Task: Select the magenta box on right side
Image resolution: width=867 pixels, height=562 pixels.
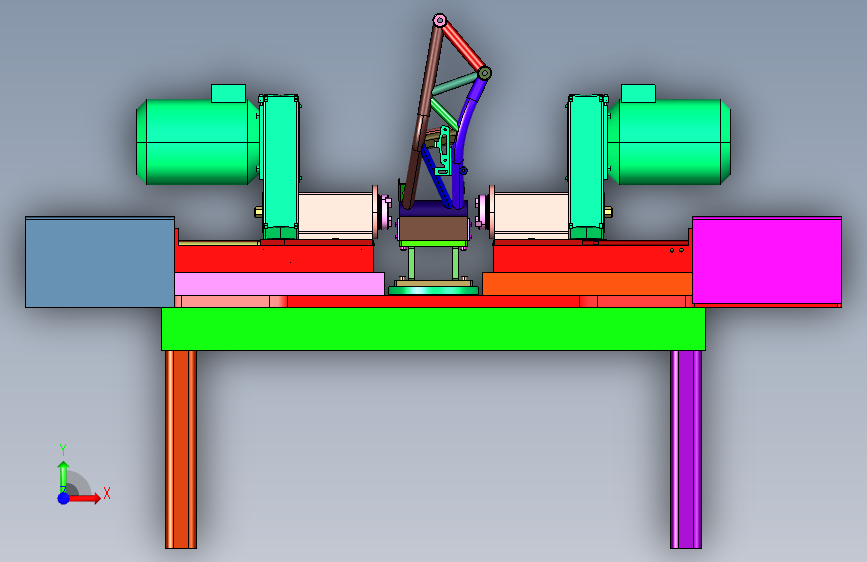Action: click(767, 261)
